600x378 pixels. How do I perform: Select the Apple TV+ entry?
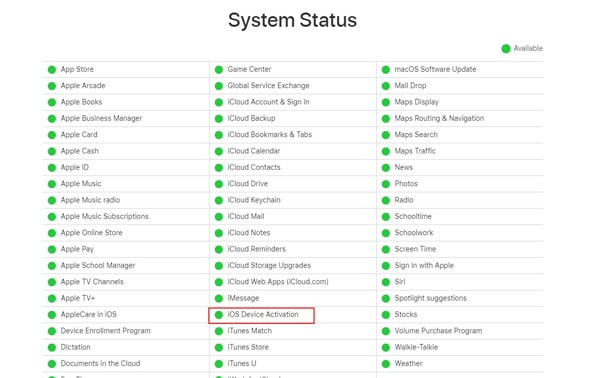pyautogui.click(x=78, y=298)
